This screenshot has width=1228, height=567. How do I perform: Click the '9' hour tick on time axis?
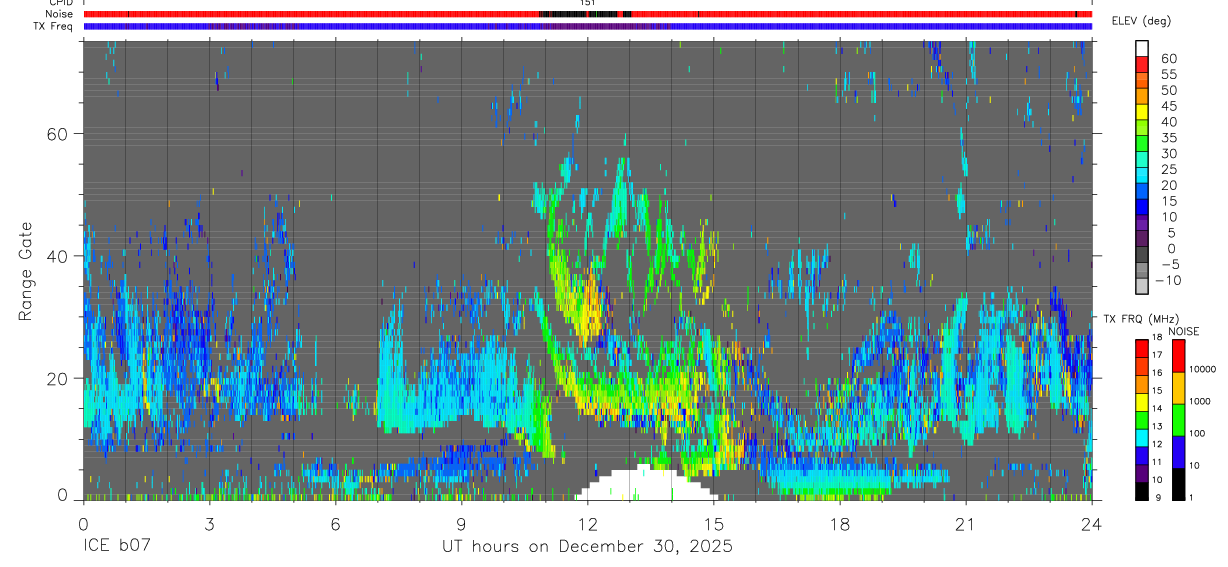point(461,523)
